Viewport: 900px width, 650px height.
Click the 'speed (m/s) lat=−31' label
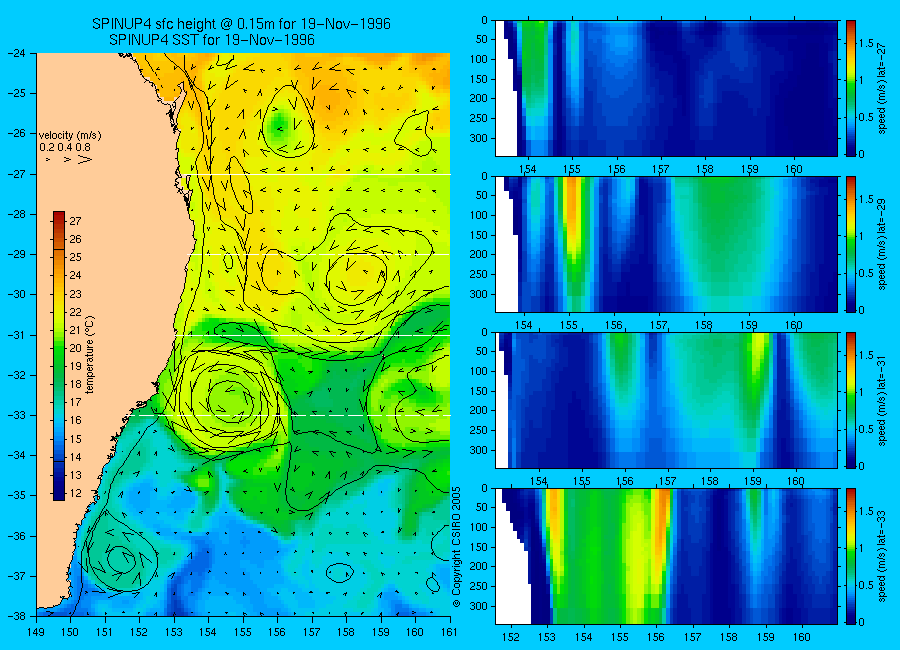pos(882,400)
